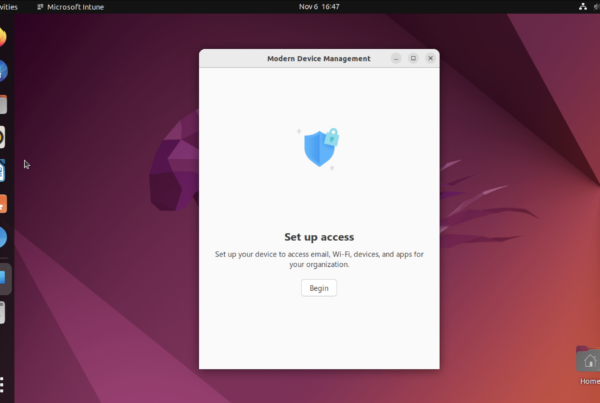Click the Modern Device Management title bar text
600x403 pixels.
pyautogui.click(x=319, y=59)
